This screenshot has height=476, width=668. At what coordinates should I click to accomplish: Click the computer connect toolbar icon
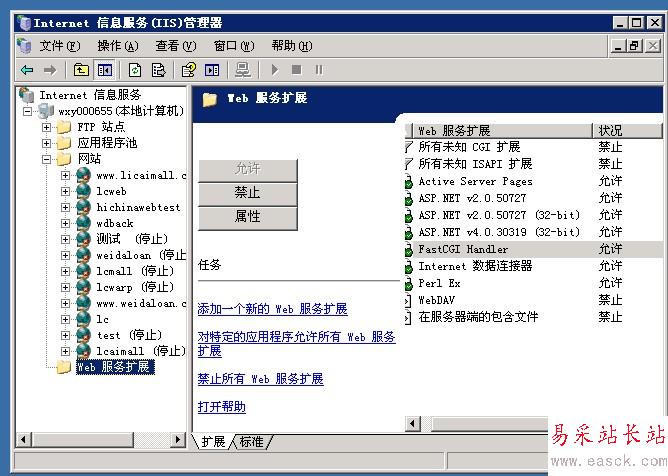tap(243, 70)
